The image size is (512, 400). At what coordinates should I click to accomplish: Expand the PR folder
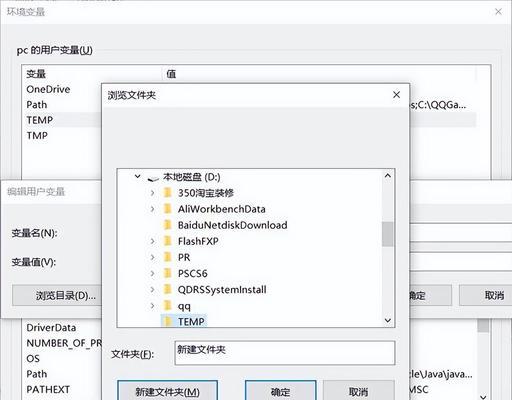click(x=152, y=257)
